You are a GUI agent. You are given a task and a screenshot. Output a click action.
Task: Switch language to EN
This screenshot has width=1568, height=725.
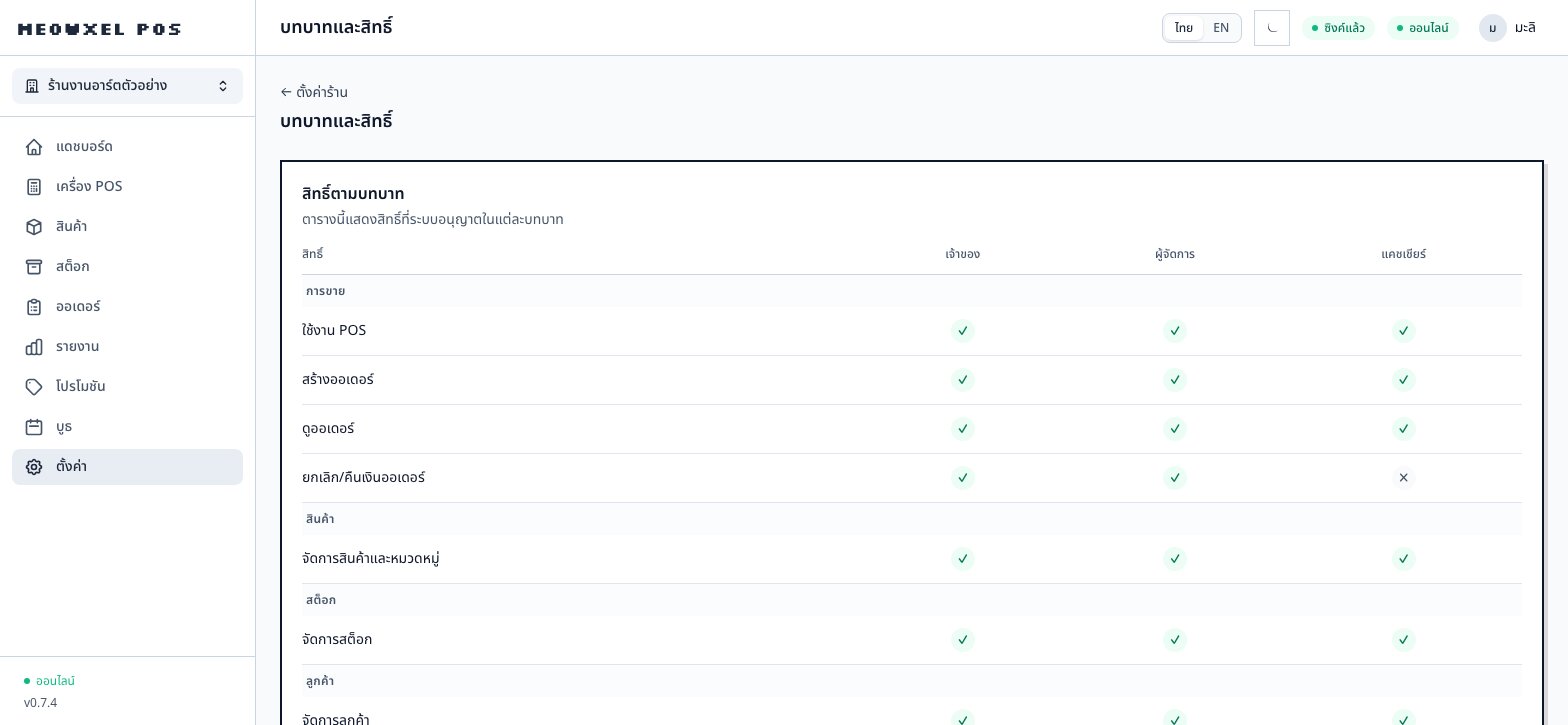pos(1221,28)
